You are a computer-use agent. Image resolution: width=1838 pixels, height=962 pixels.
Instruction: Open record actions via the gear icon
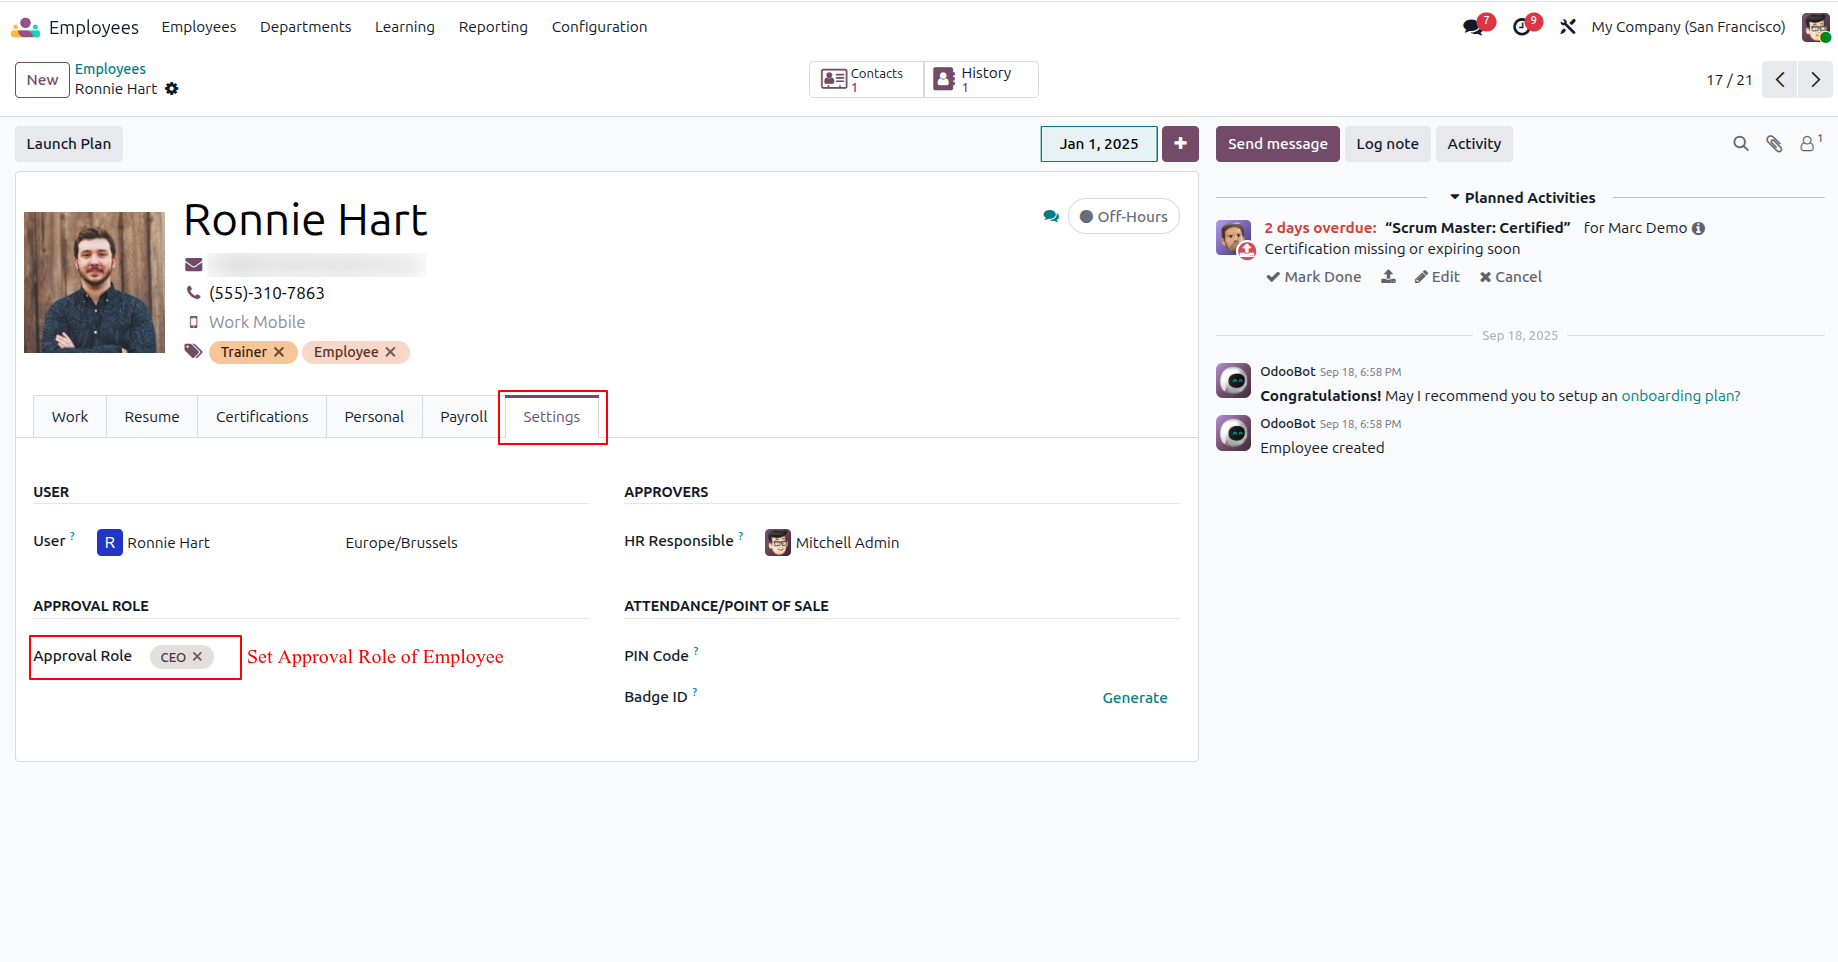172,89
